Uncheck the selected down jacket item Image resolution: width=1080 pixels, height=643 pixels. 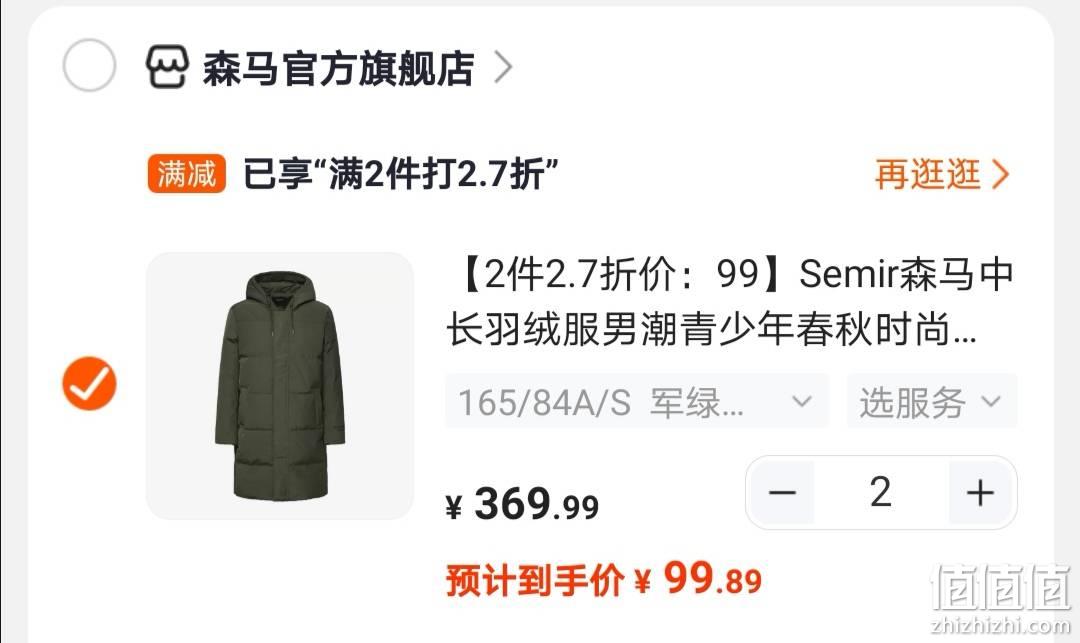click(x=90, y=383)
